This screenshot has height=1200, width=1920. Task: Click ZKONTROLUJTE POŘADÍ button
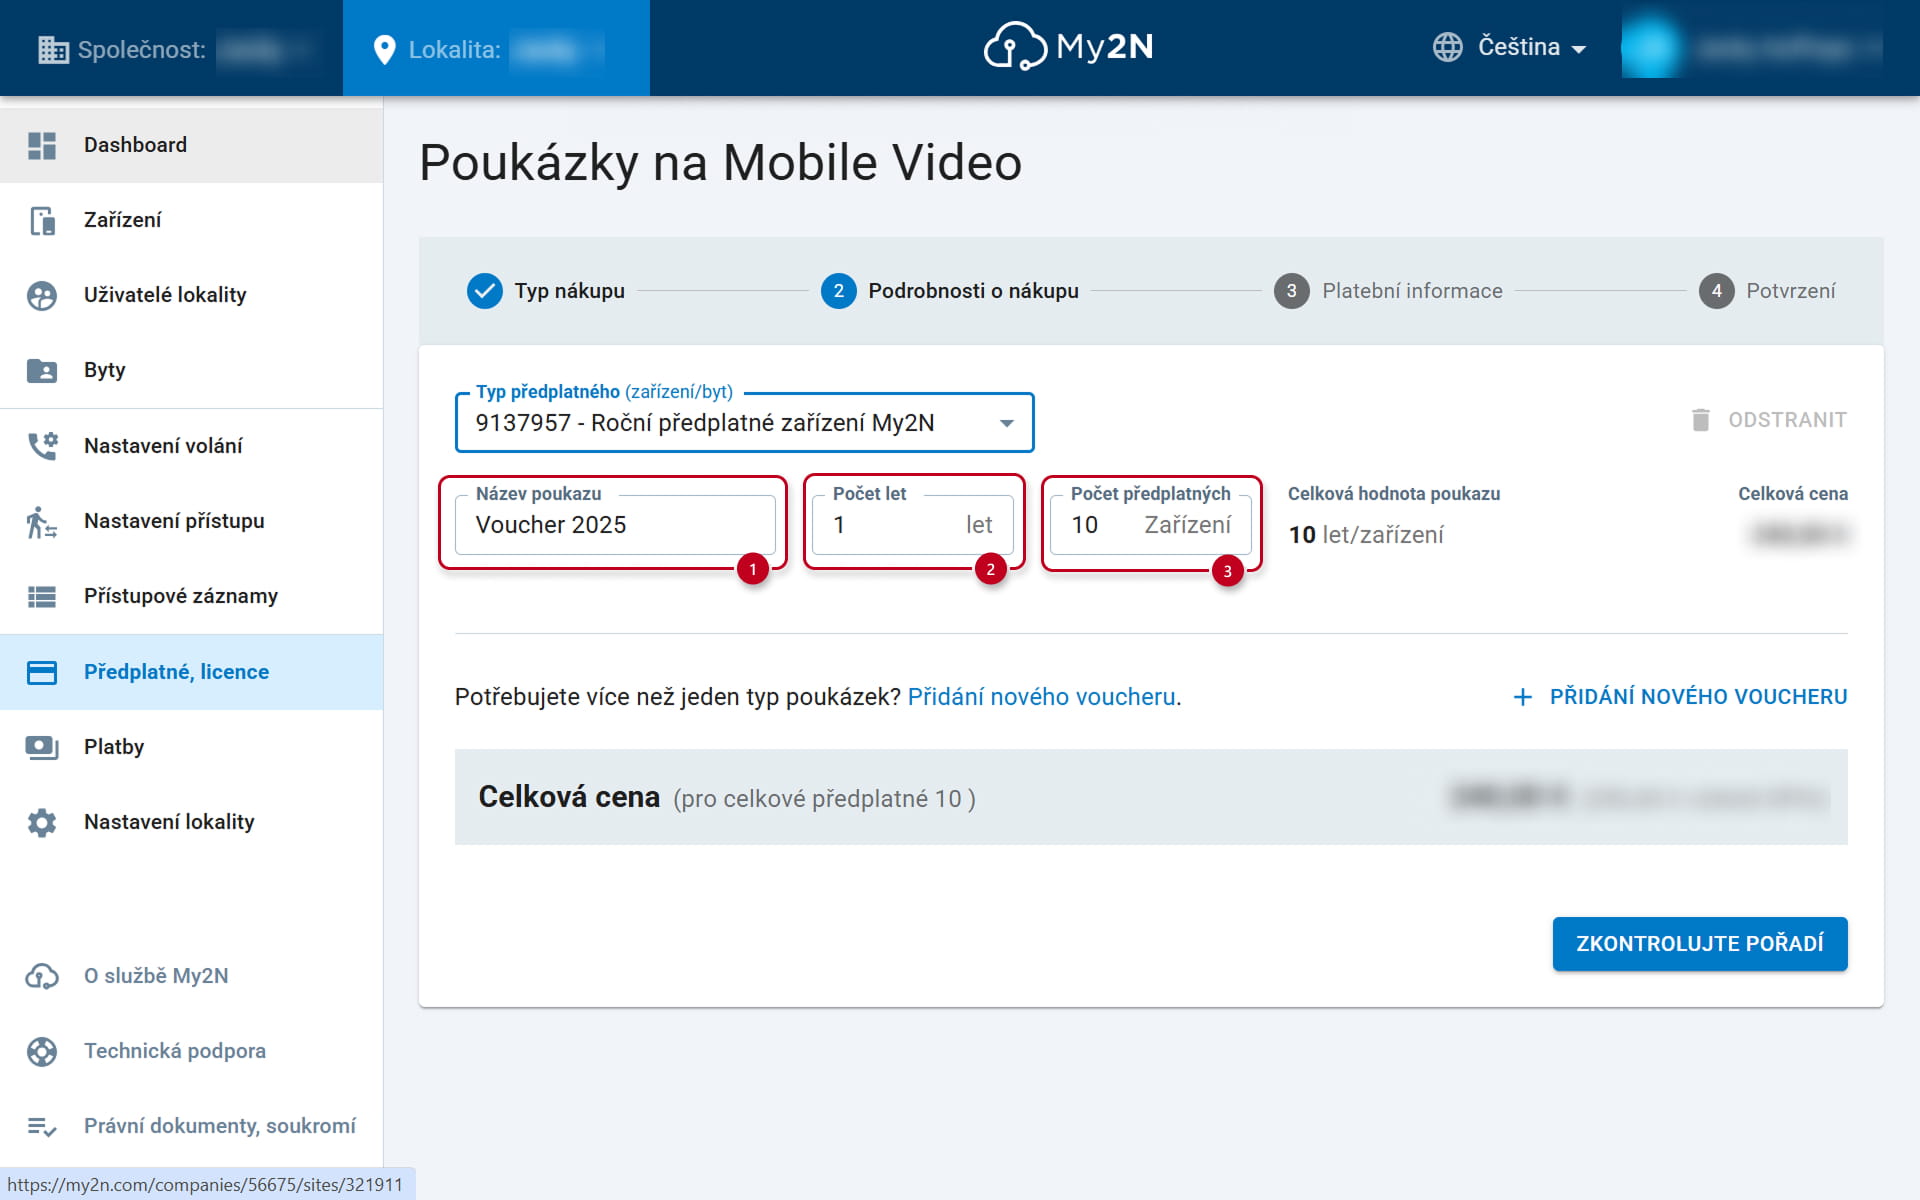click(1700, 944)
